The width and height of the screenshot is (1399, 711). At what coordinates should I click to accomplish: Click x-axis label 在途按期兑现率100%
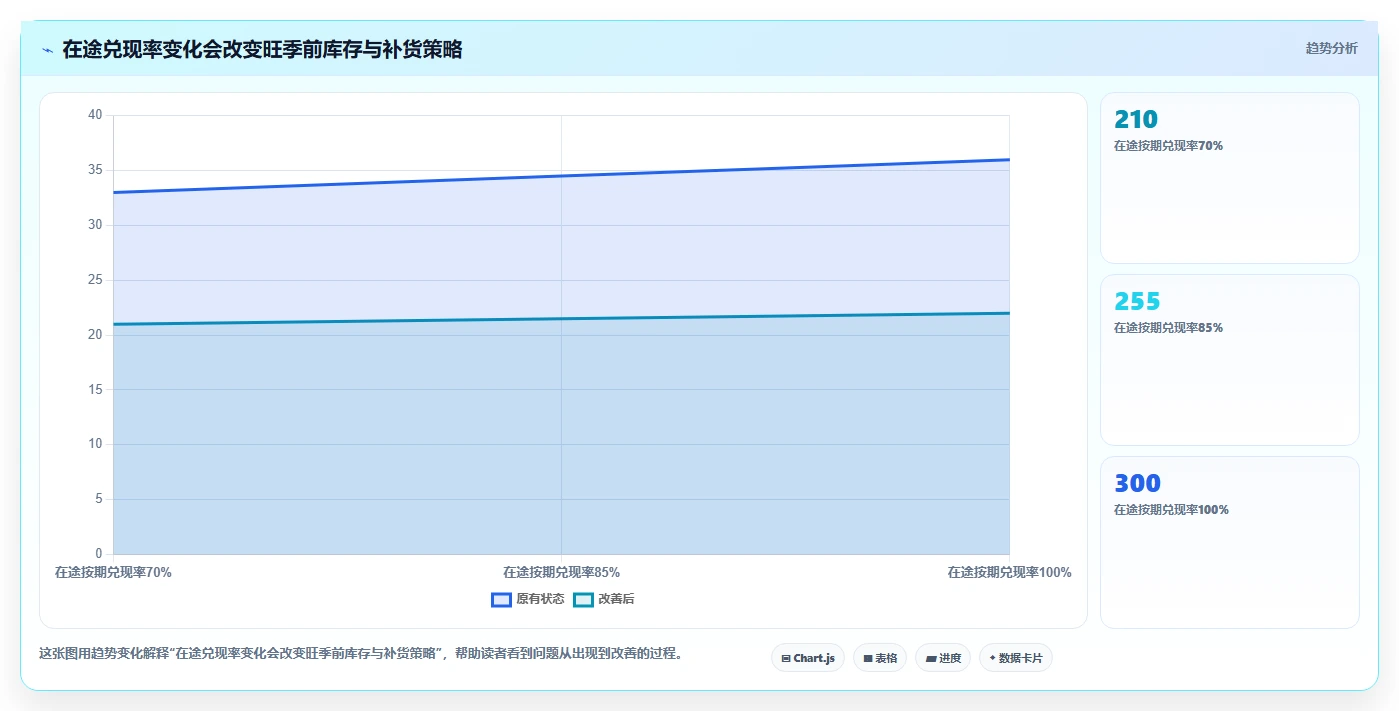click(1009, 573)
